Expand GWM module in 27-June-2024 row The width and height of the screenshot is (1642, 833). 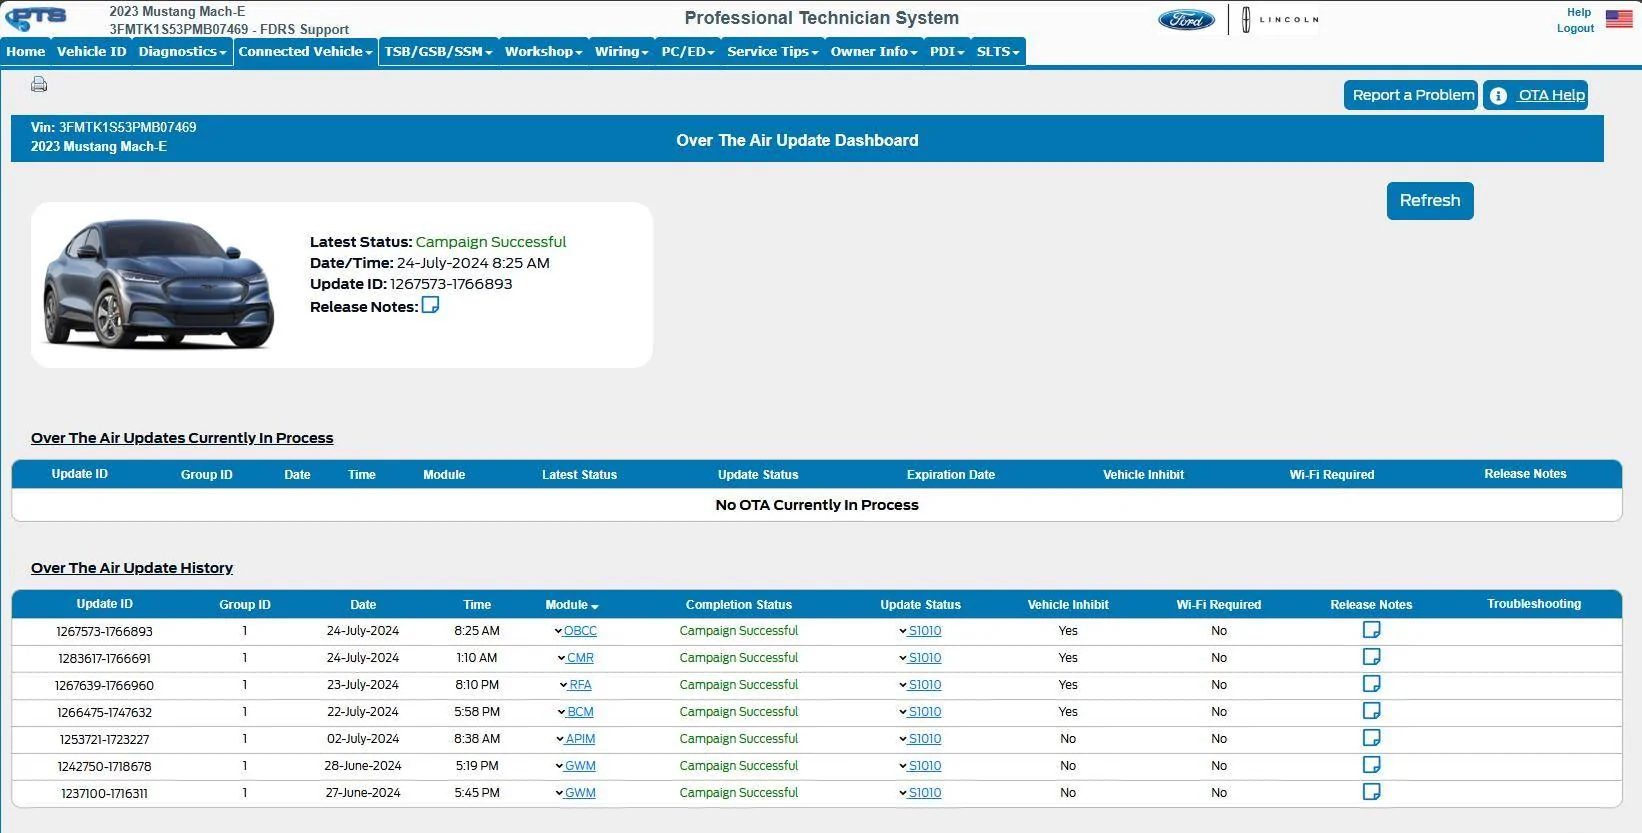[576, 793]
